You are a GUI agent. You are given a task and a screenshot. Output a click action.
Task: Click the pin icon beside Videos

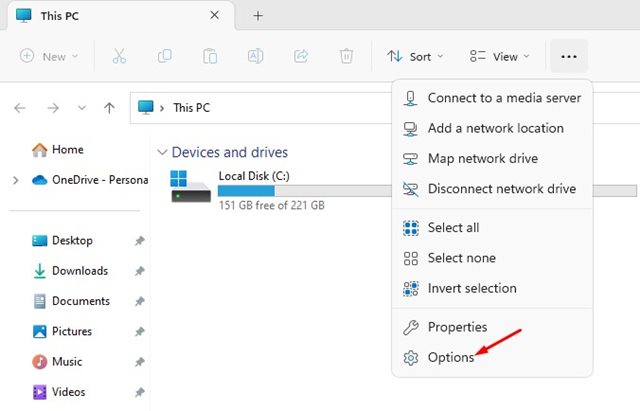[x=140, y=392]
